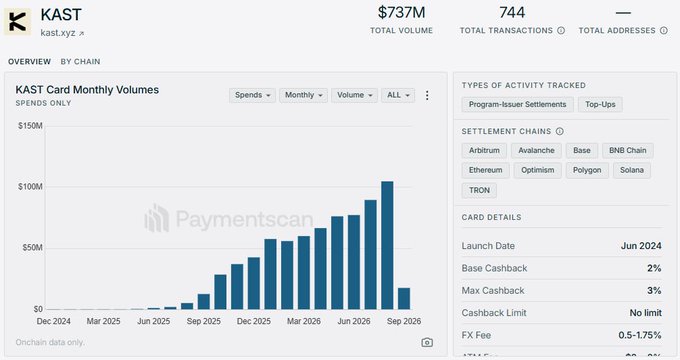Click the Optimism chain tag

pyautogui.click(x=537, y=170)
